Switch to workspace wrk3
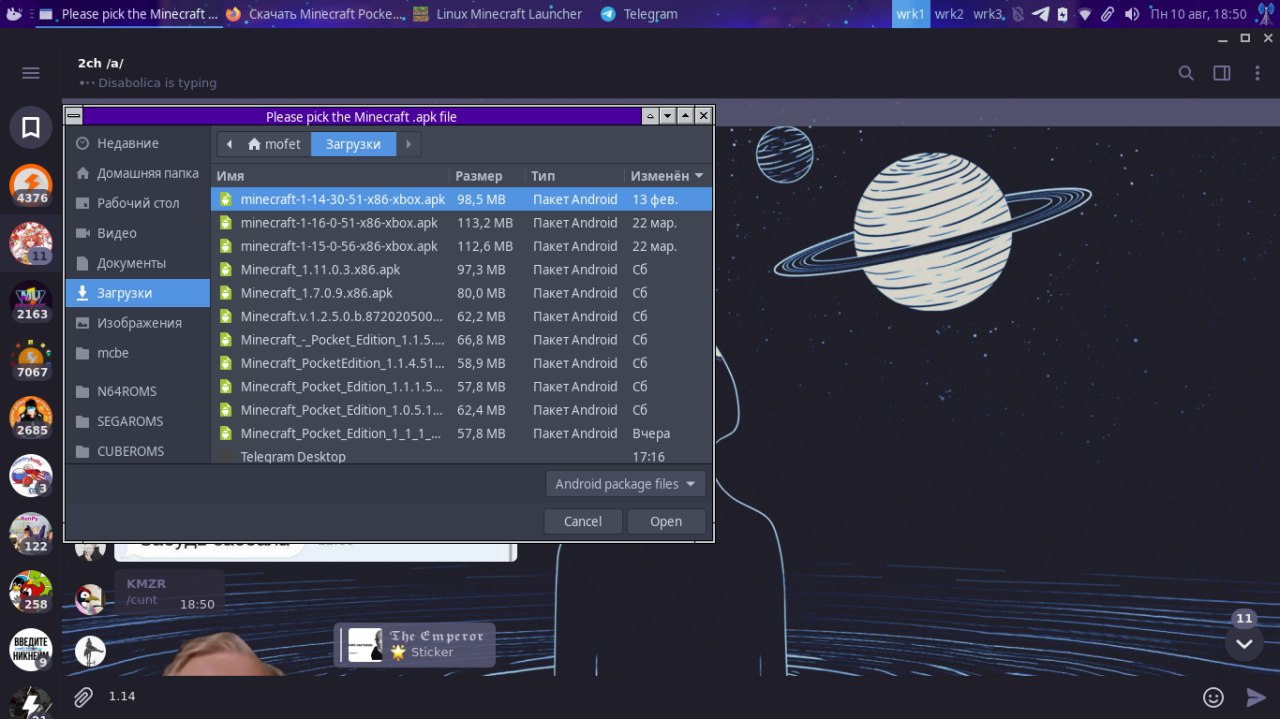This screenshot has width=1280, height=719. click(x=988, y=14)
